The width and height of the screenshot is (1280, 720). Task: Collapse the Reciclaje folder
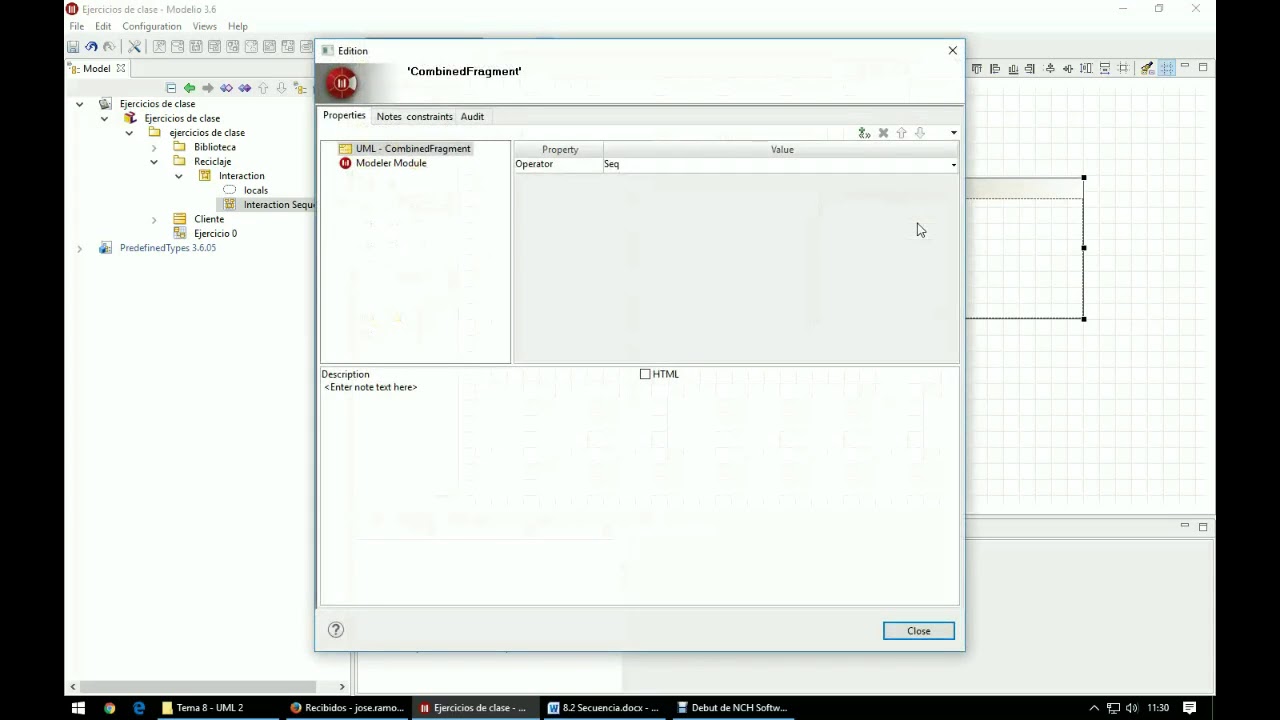coord(154,162)
